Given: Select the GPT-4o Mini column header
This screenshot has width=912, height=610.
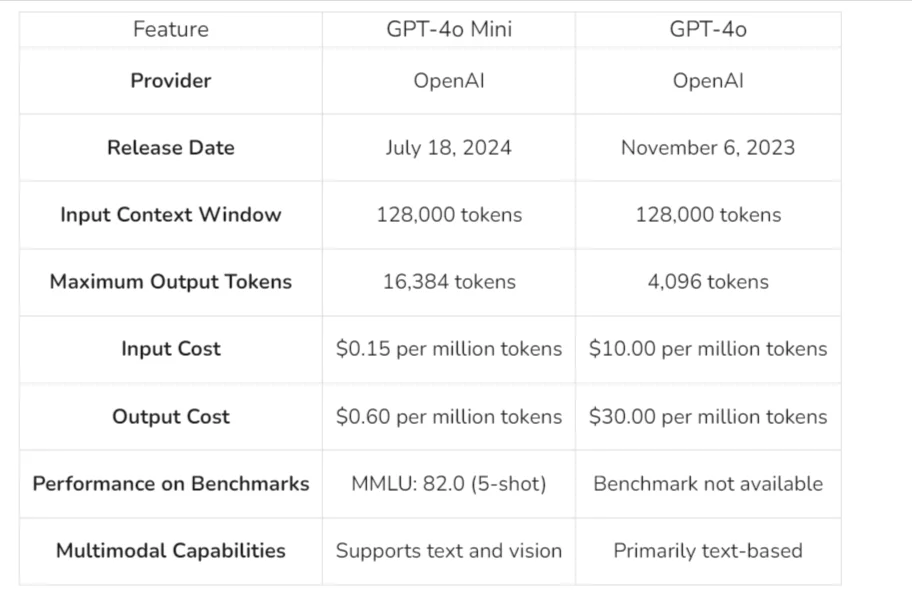Looking at the screenshot, I should click(449, 29).
